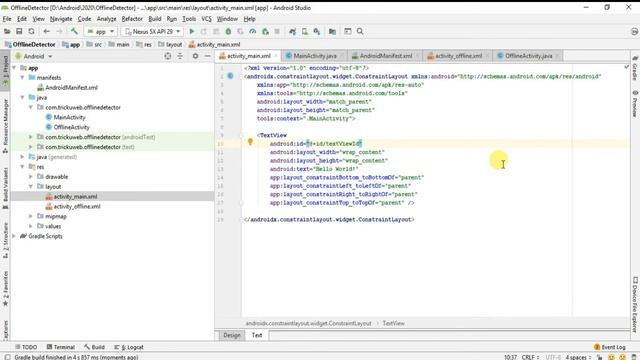Image resolution: width=640 pixels, height=360 pixels.
Task: Open SDK Manager icon
Action: [317, 31]
